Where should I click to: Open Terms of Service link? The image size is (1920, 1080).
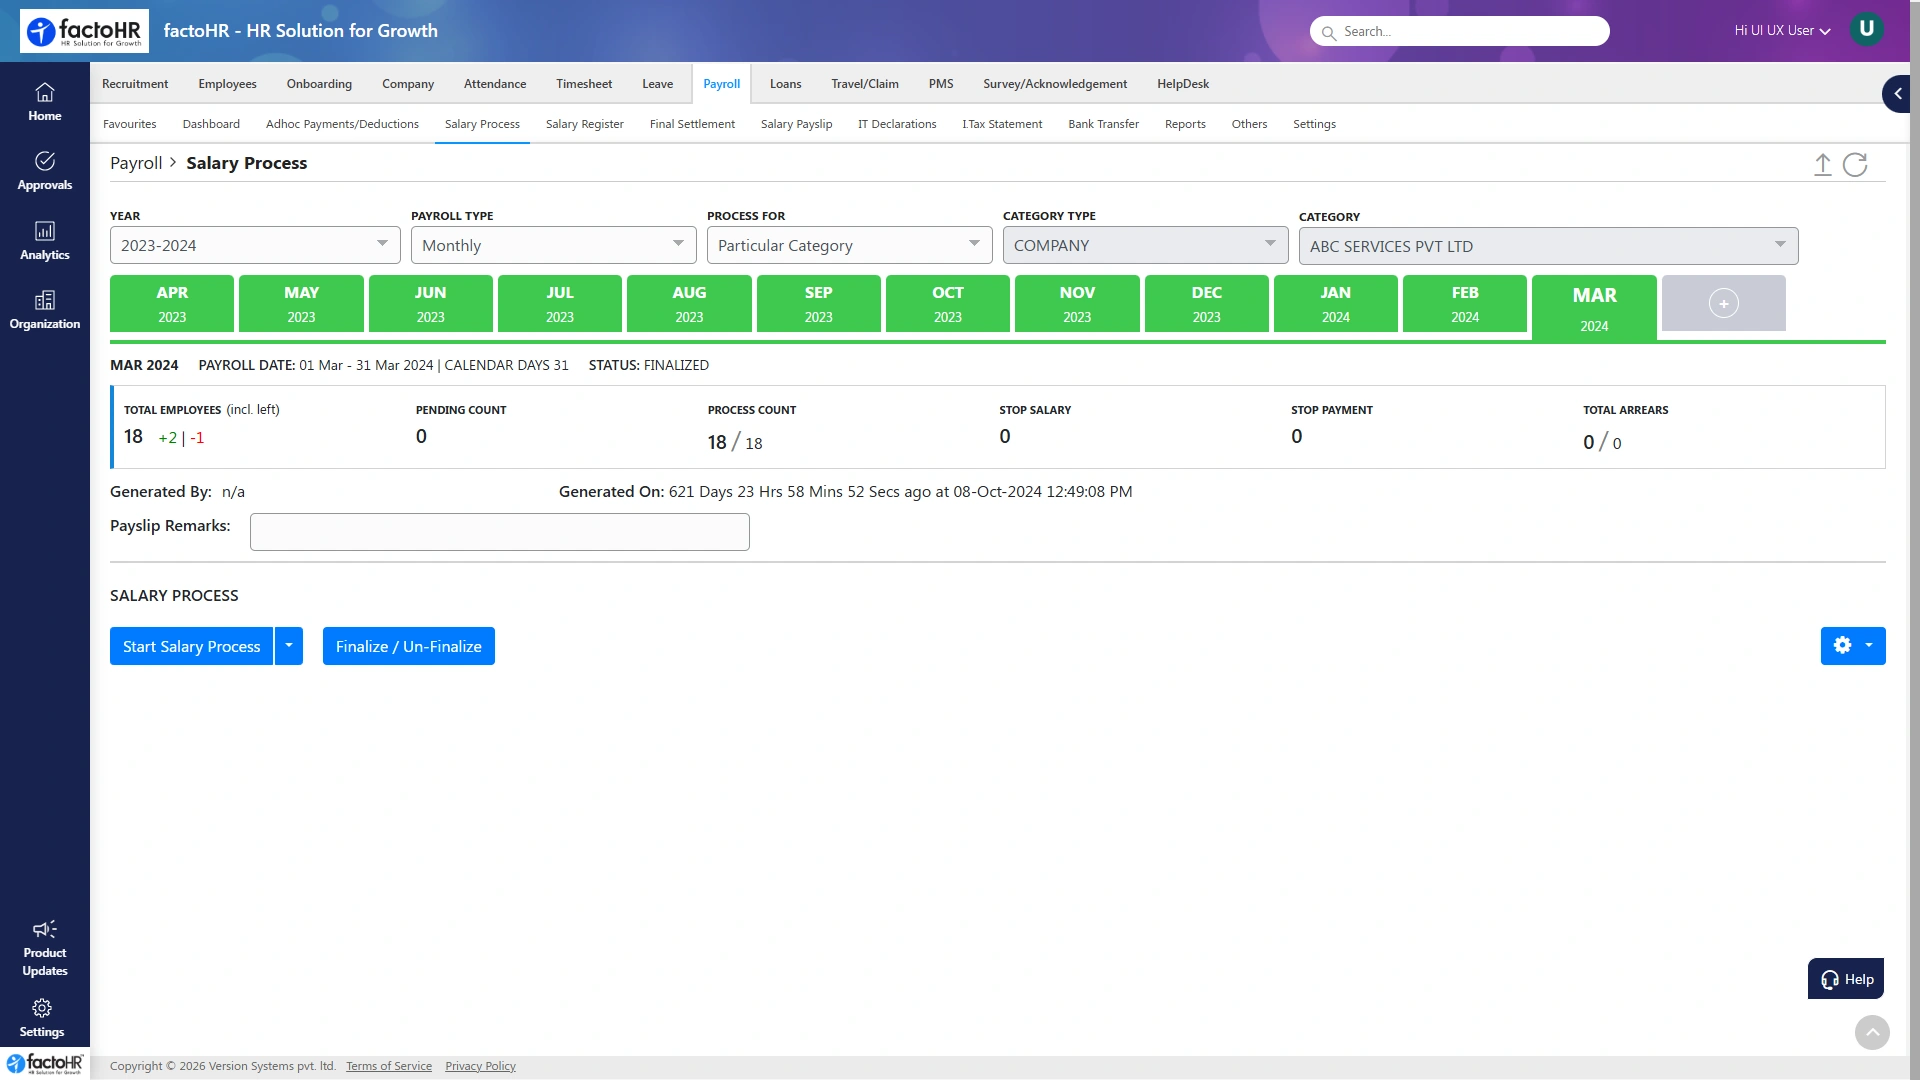point(389,1066)
